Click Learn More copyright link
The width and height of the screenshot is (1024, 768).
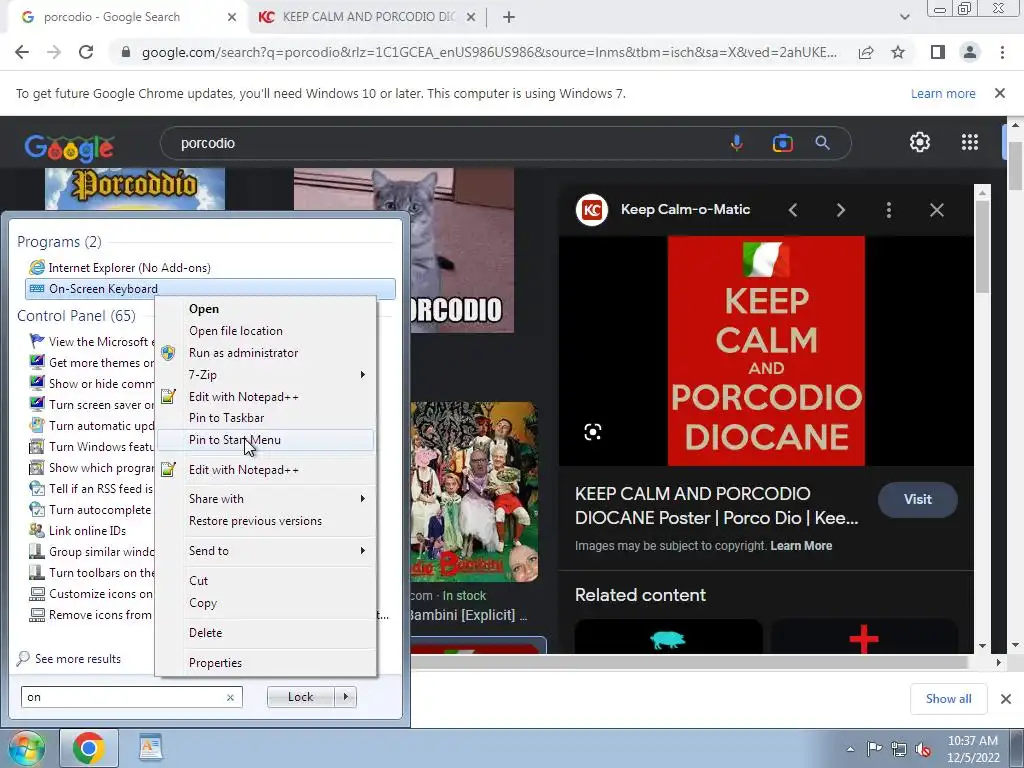[x=801, y=546]
